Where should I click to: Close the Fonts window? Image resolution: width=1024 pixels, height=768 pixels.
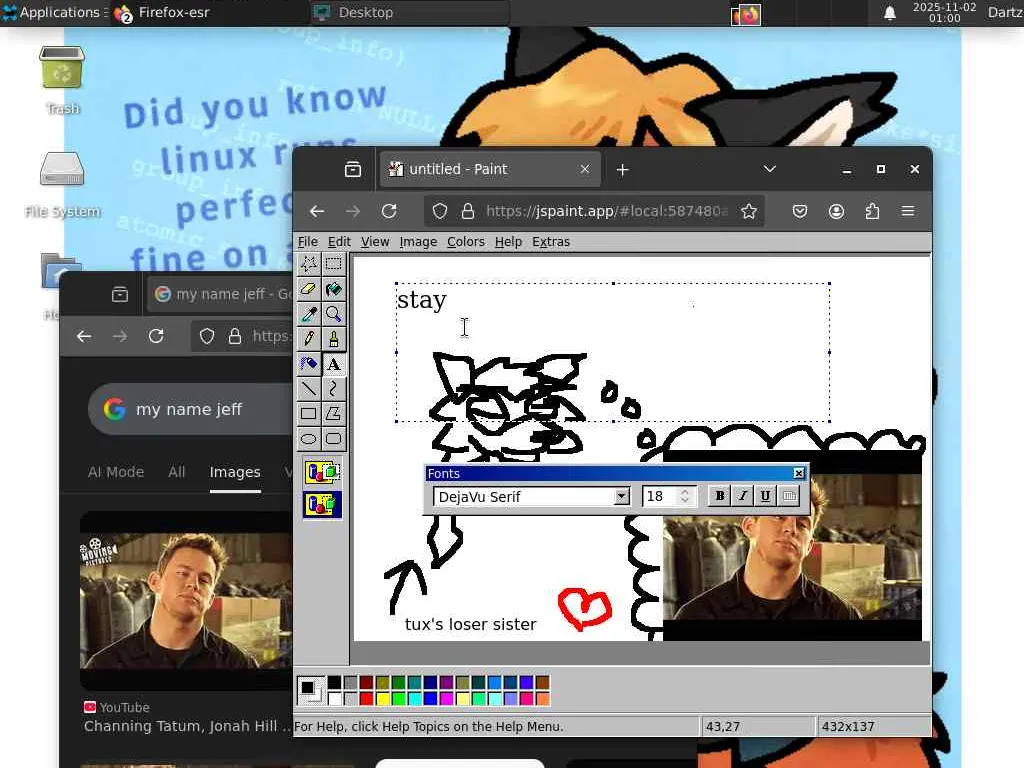[x=799, y=473]
